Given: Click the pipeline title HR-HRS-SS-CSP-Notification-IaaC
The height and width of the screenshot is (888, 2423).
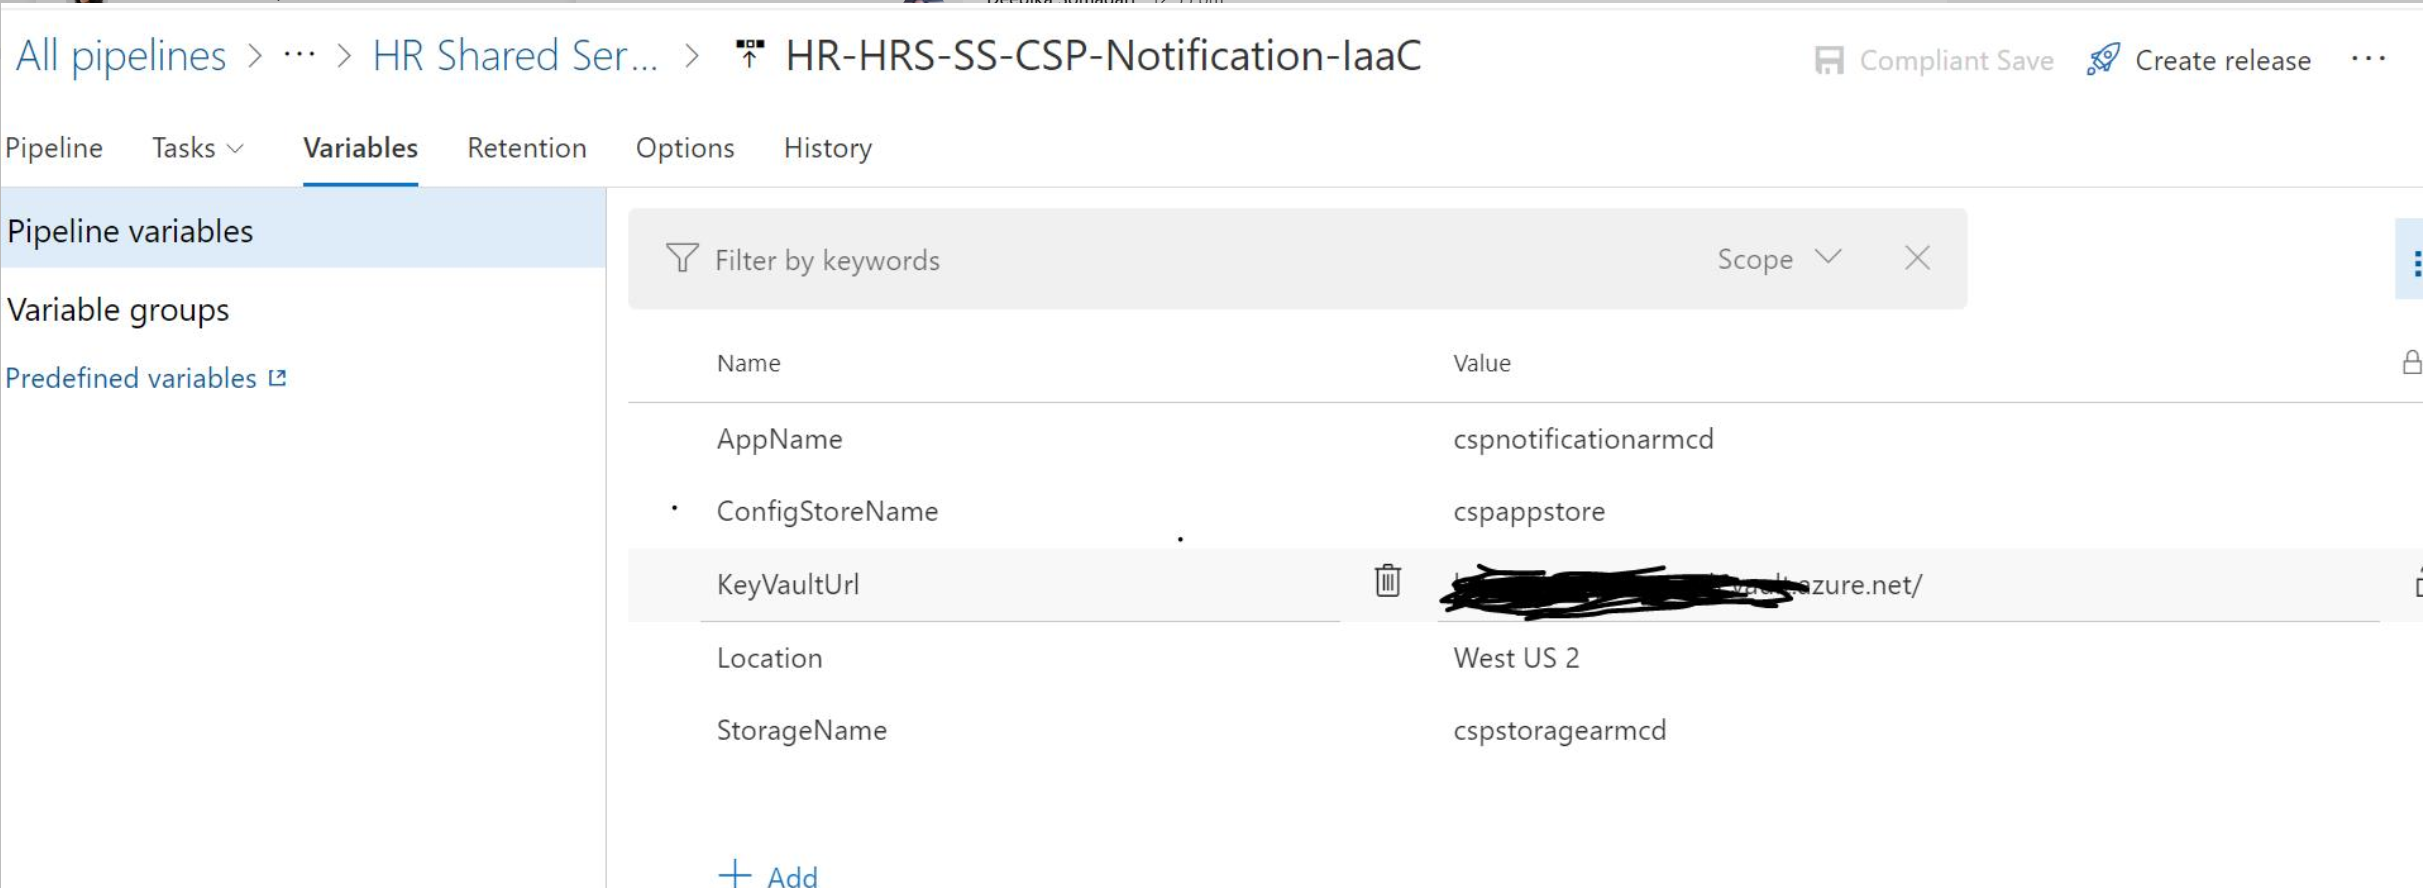Looking at the screenshot, I should pyautogui.click(x=1103, y=55).
